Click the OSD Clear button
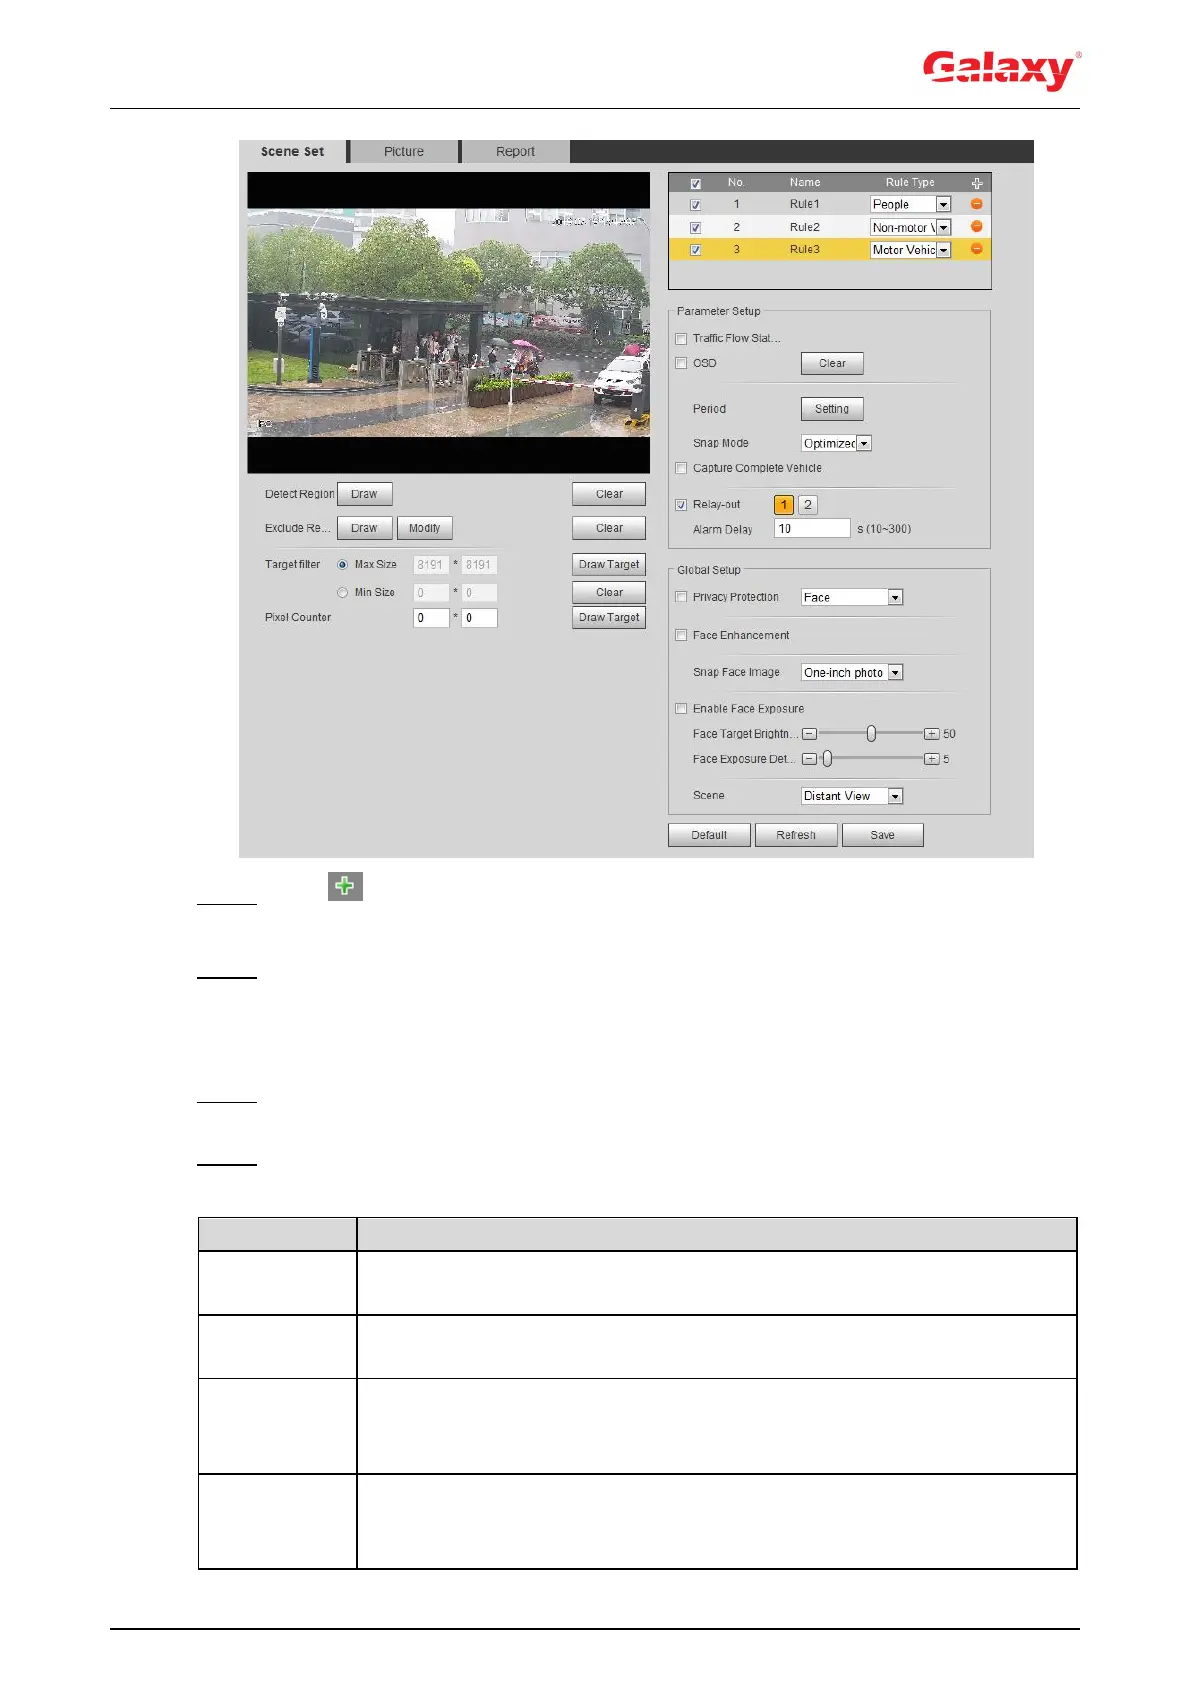Image resolution: width=1191 pixels, height=1684 pixels. (832, 363)
